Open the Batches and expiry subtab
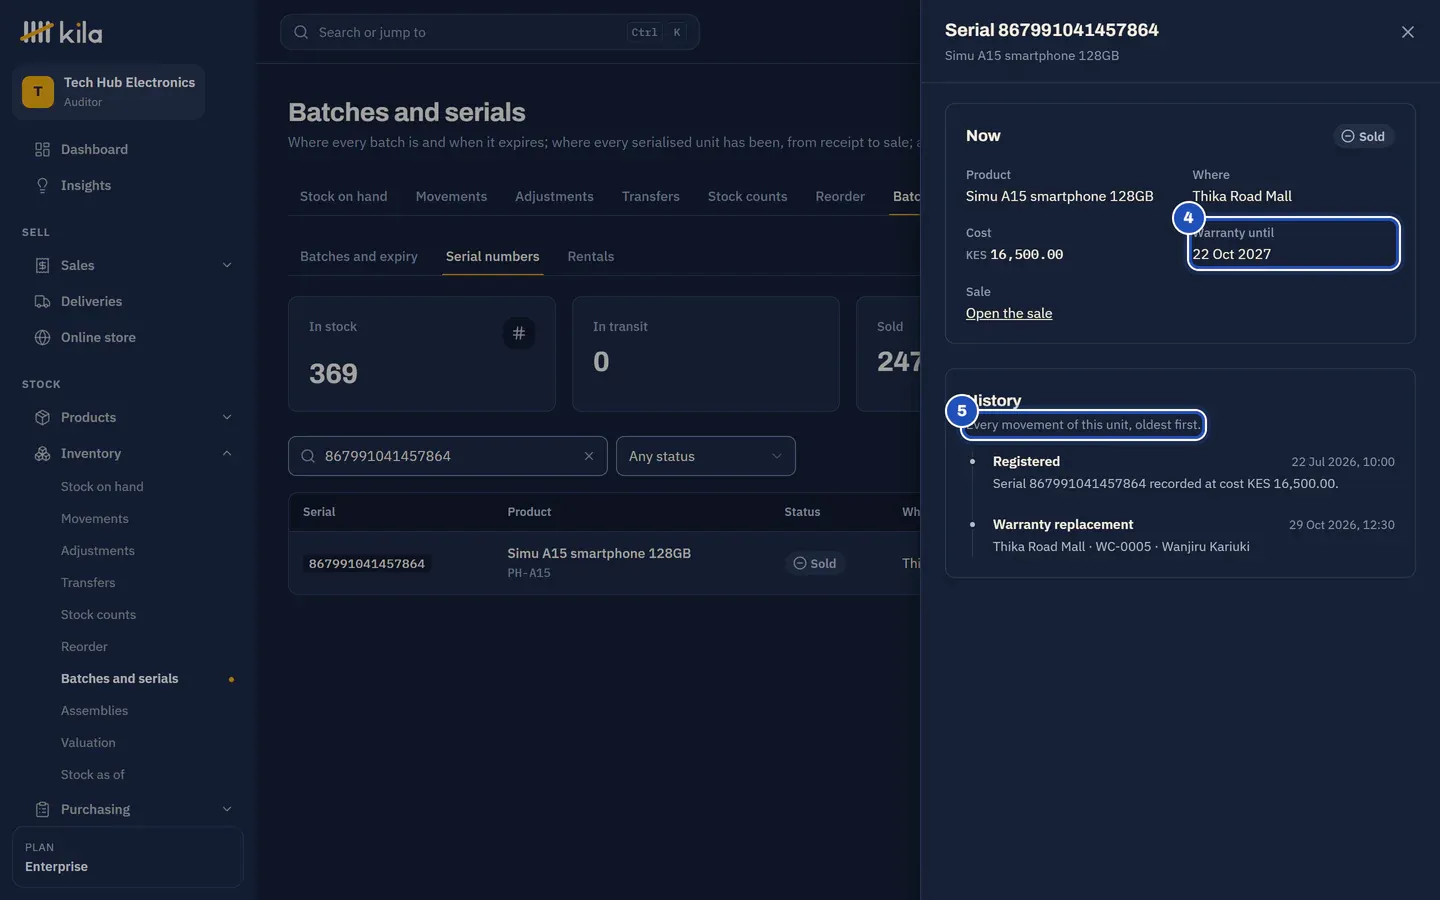Viewport: 1440px width, 900px height. pyautogui.click(x=359, y=257)
